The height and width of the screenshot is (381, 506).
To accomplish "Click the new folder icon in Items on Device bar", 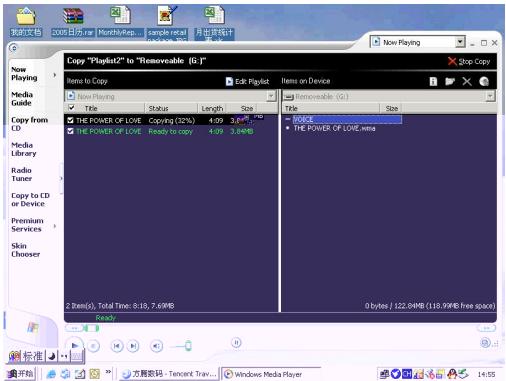I will tap(450, 81).
